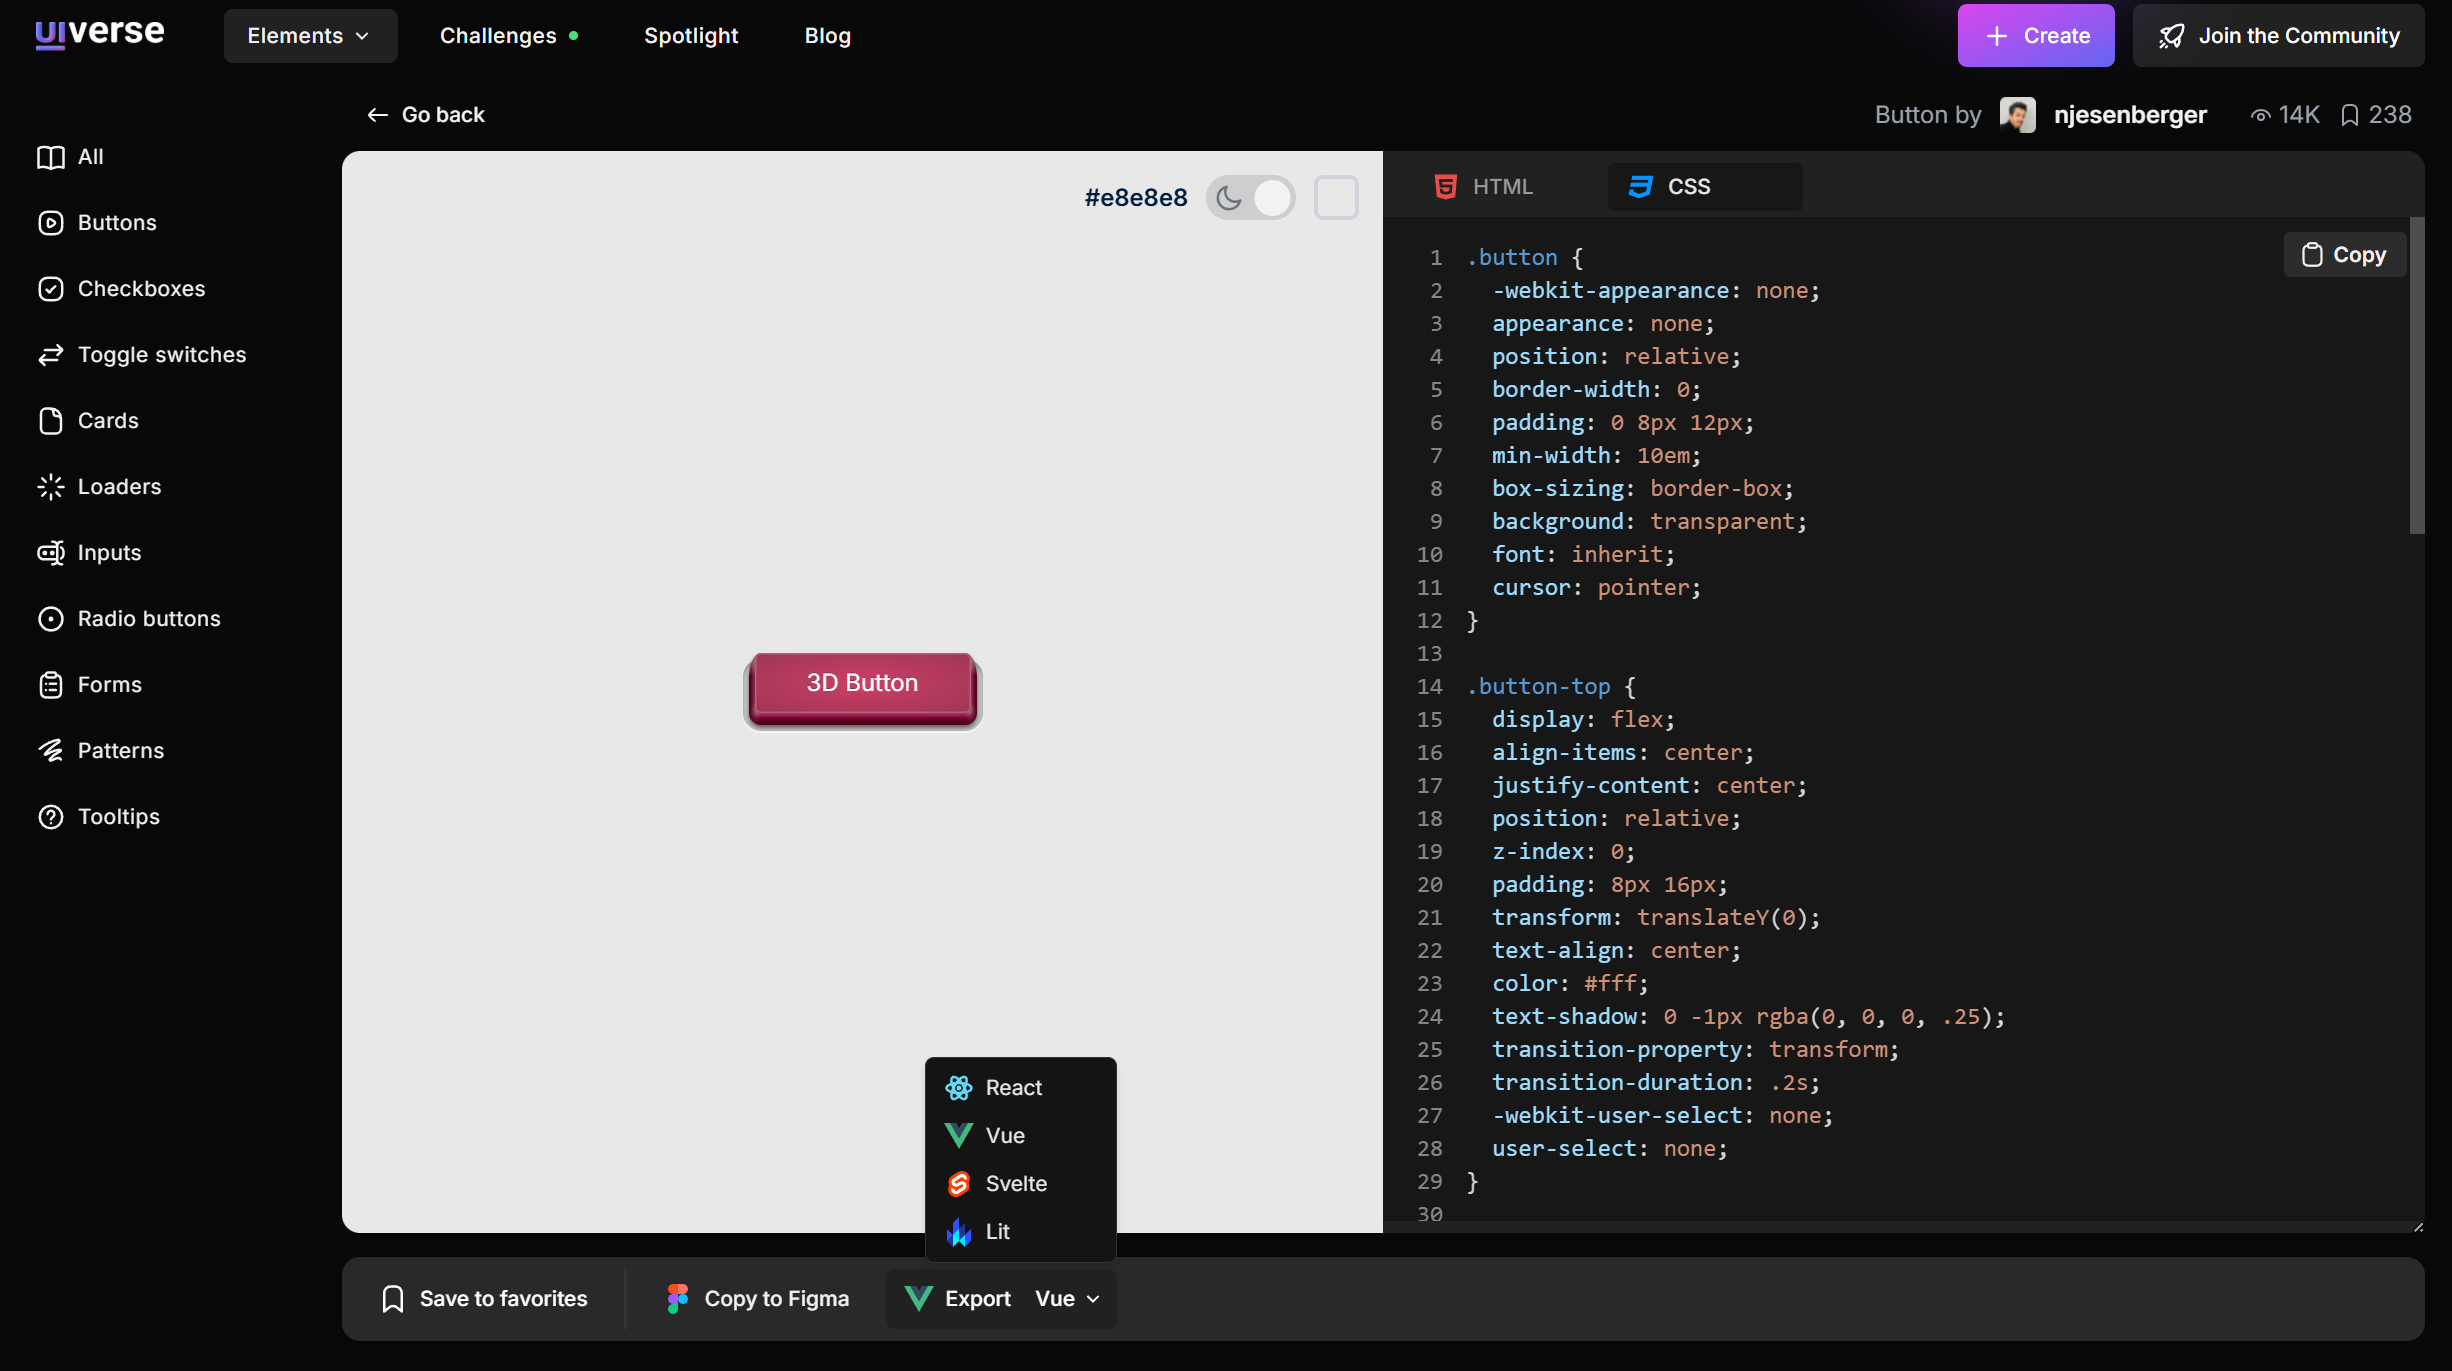Collapse the Vue framework dropdown chevron

[x=1093, y=1298]
